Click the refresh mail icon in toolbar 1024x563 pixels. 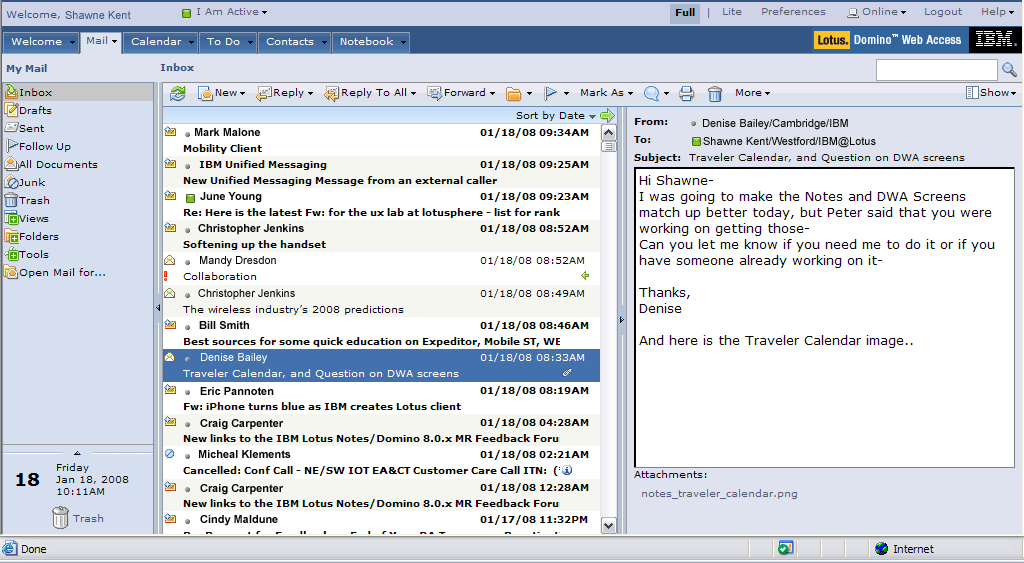click(178, 93)
